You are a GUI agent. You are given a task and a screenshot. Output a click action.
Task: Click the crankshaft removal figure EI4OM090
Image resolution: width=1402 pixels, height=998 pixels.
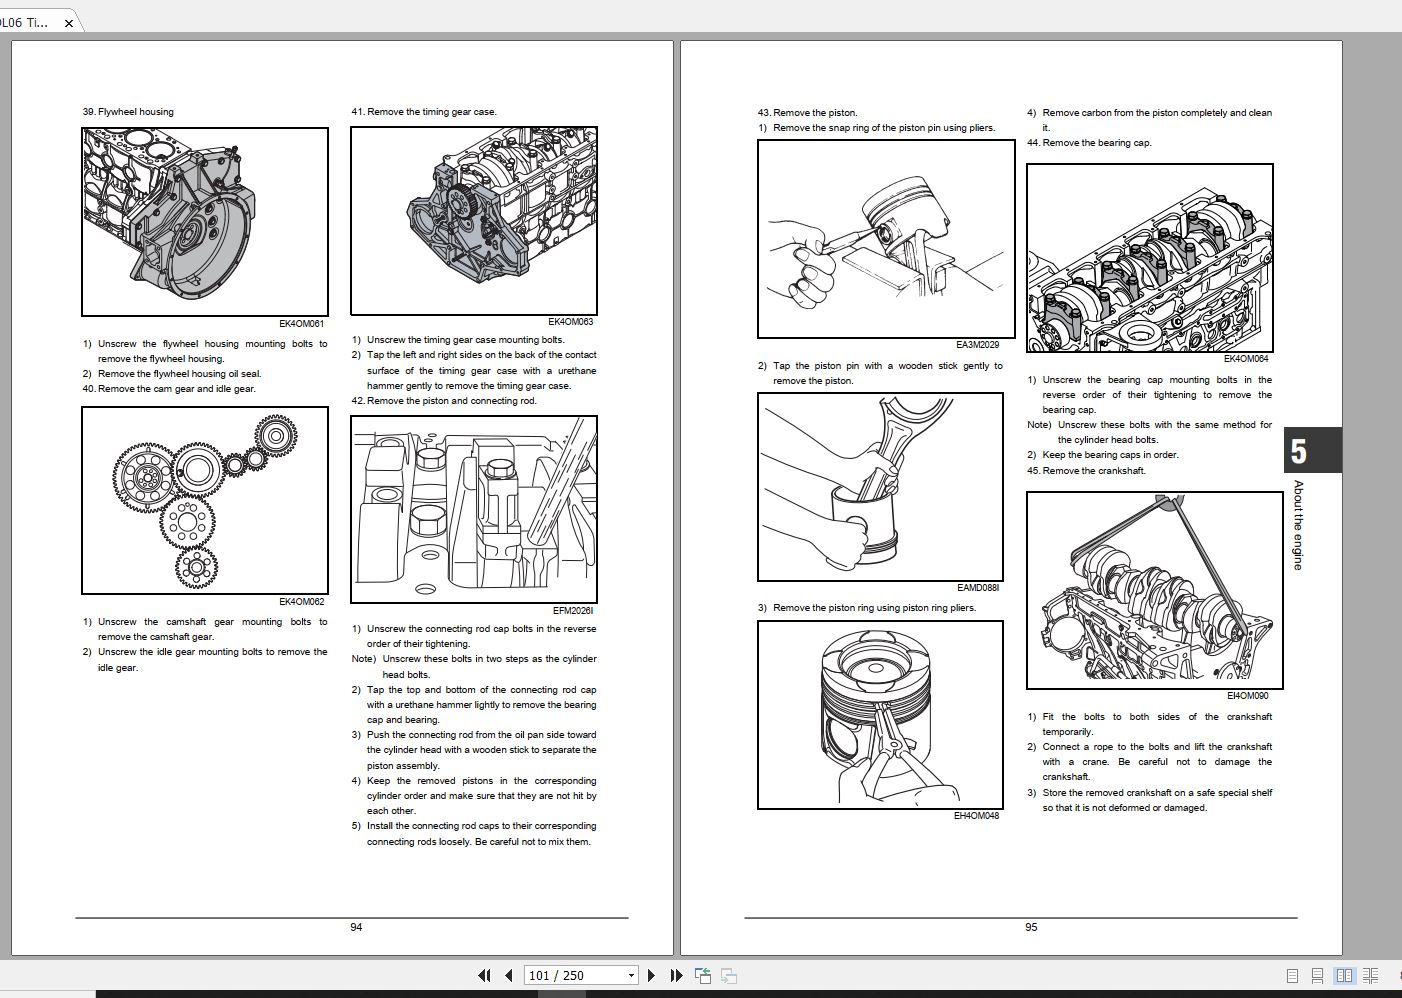(1155, 590)
